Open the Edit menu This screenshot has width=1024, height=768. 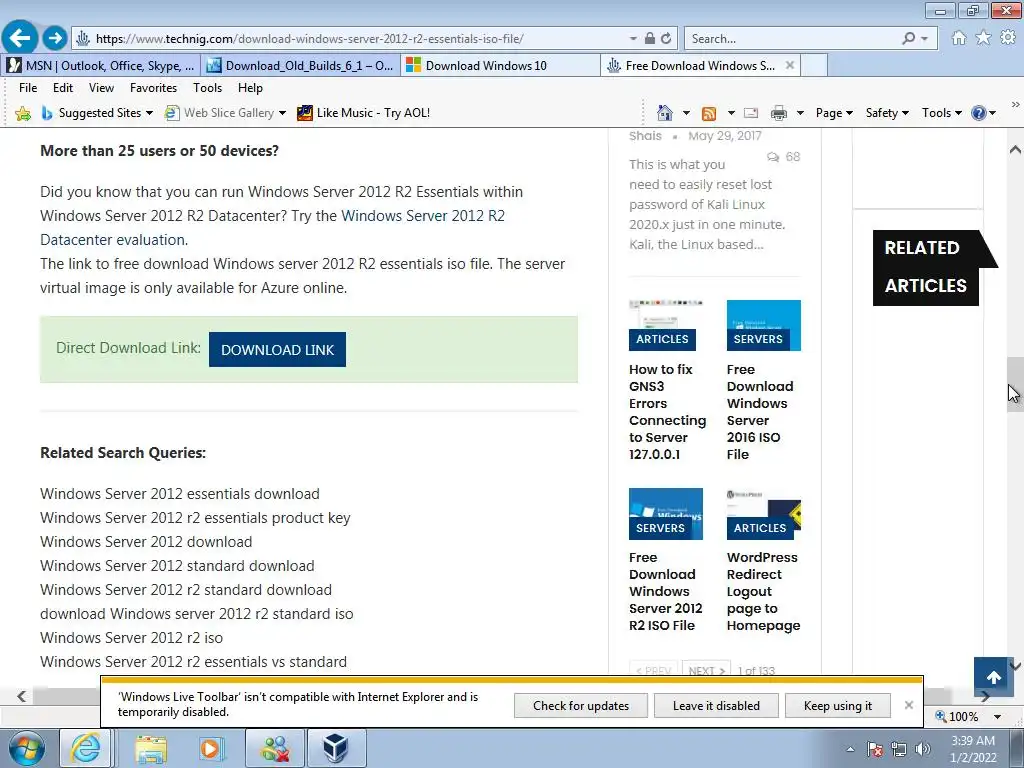[x=63, y=88]
